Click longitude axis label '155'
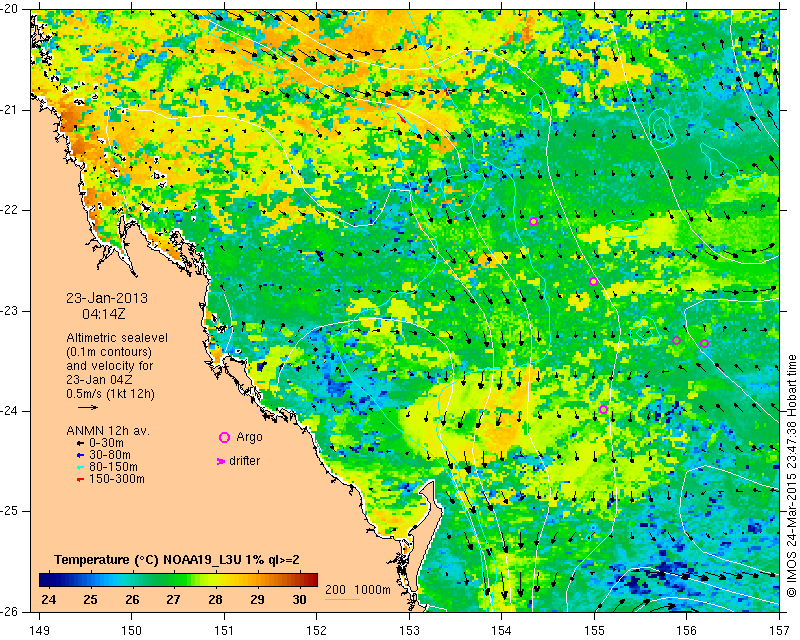The width and height of the screenshot is (800, 640). [x=594, y=631]
